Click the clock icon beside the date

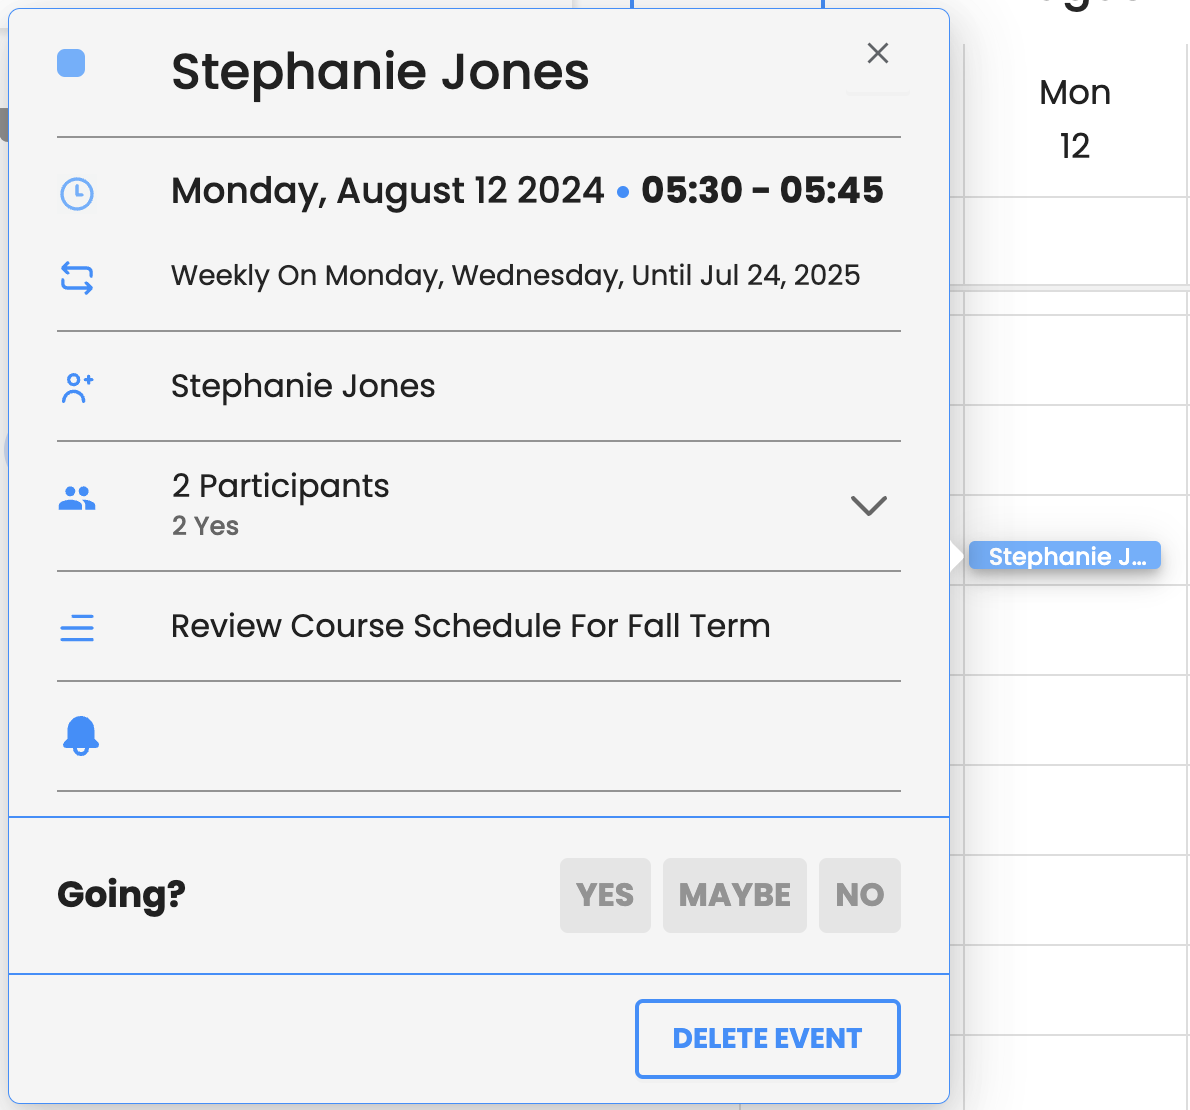77,193
